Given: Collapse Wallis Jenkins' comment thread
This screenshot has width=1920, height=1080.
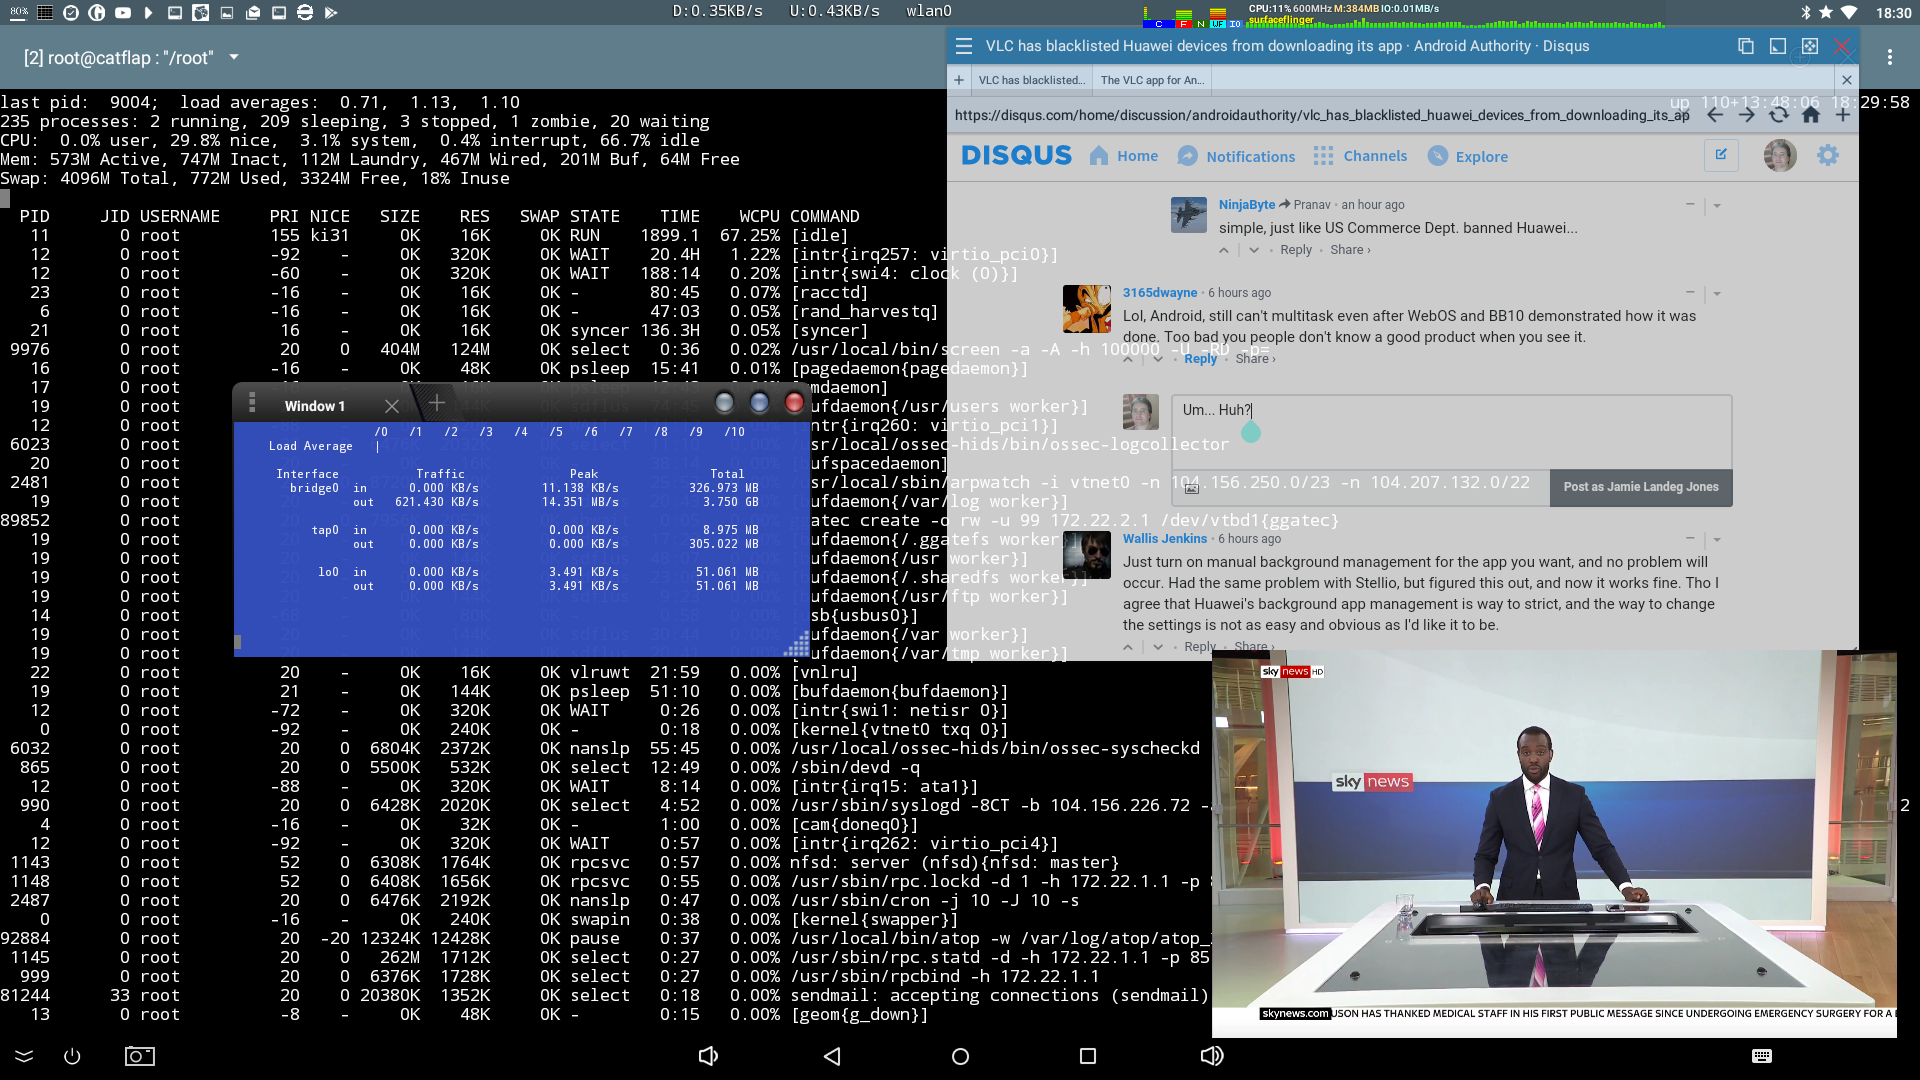Looking at the screenshot, I should [1690, 538].
